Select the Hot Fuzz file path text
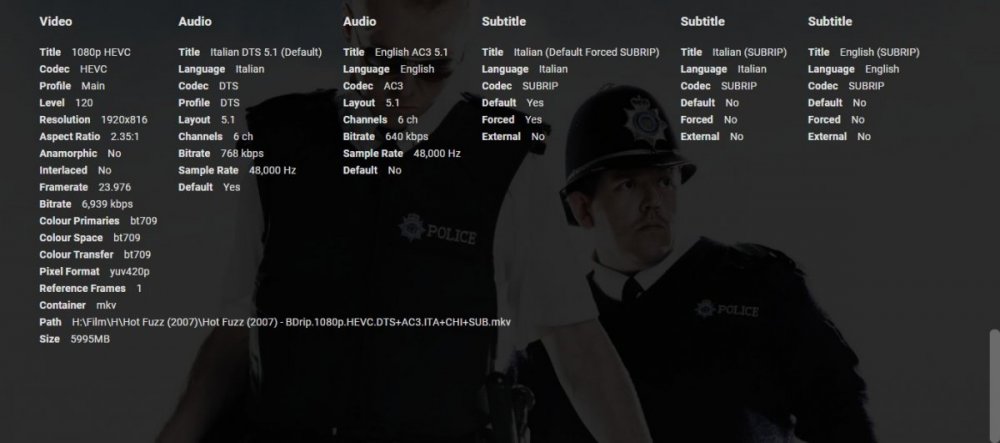 click(x=291, y=322)
